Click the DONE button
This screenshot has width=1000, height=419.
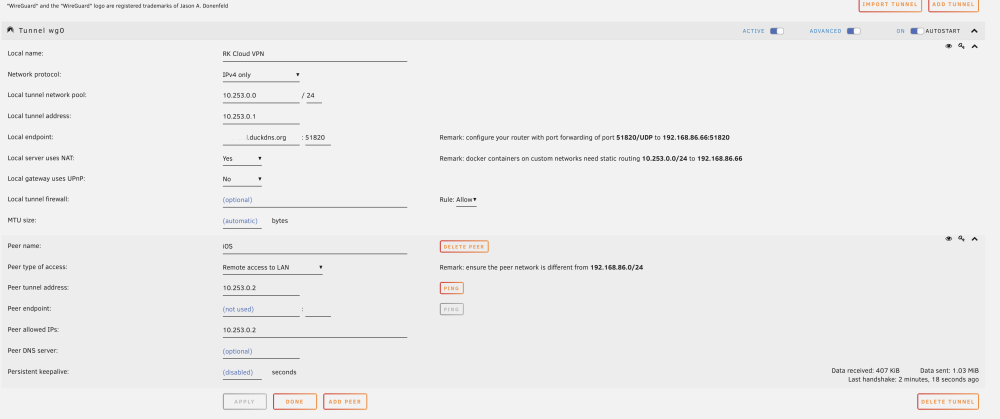click(x=295, y=402)
